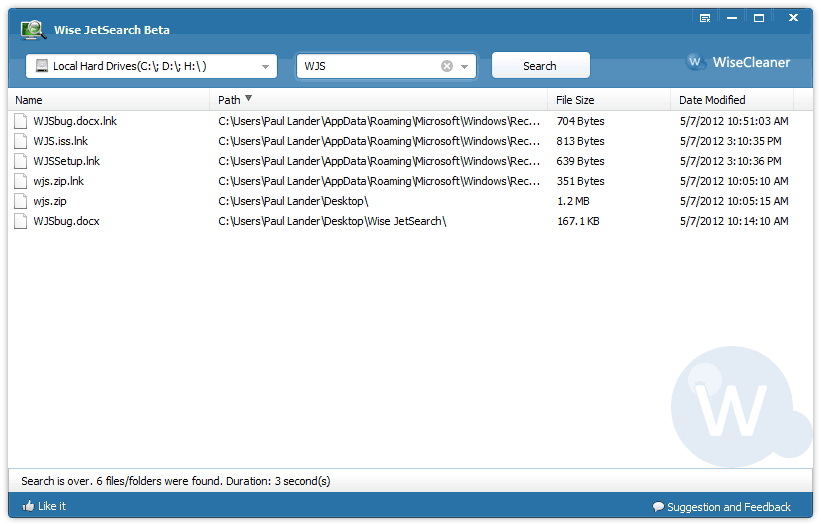Click the 813 Bytes size cell
This screenshot has width=821, height=526.
(x=580, y=141)
